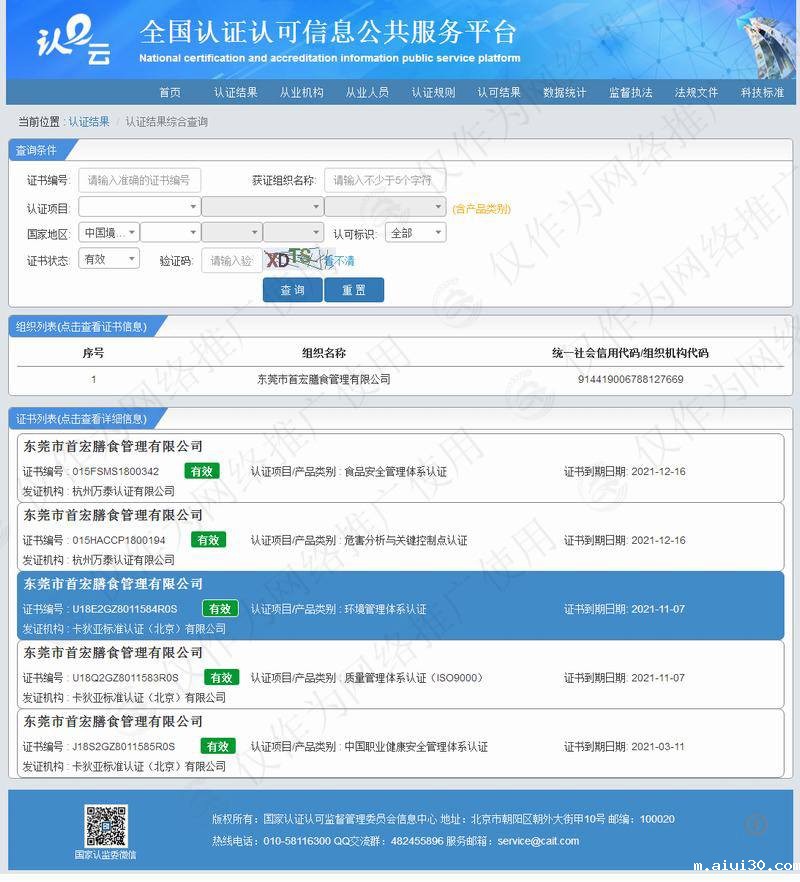Click the 证书编号 input field

pyautogui.click(x=145, y=180)
